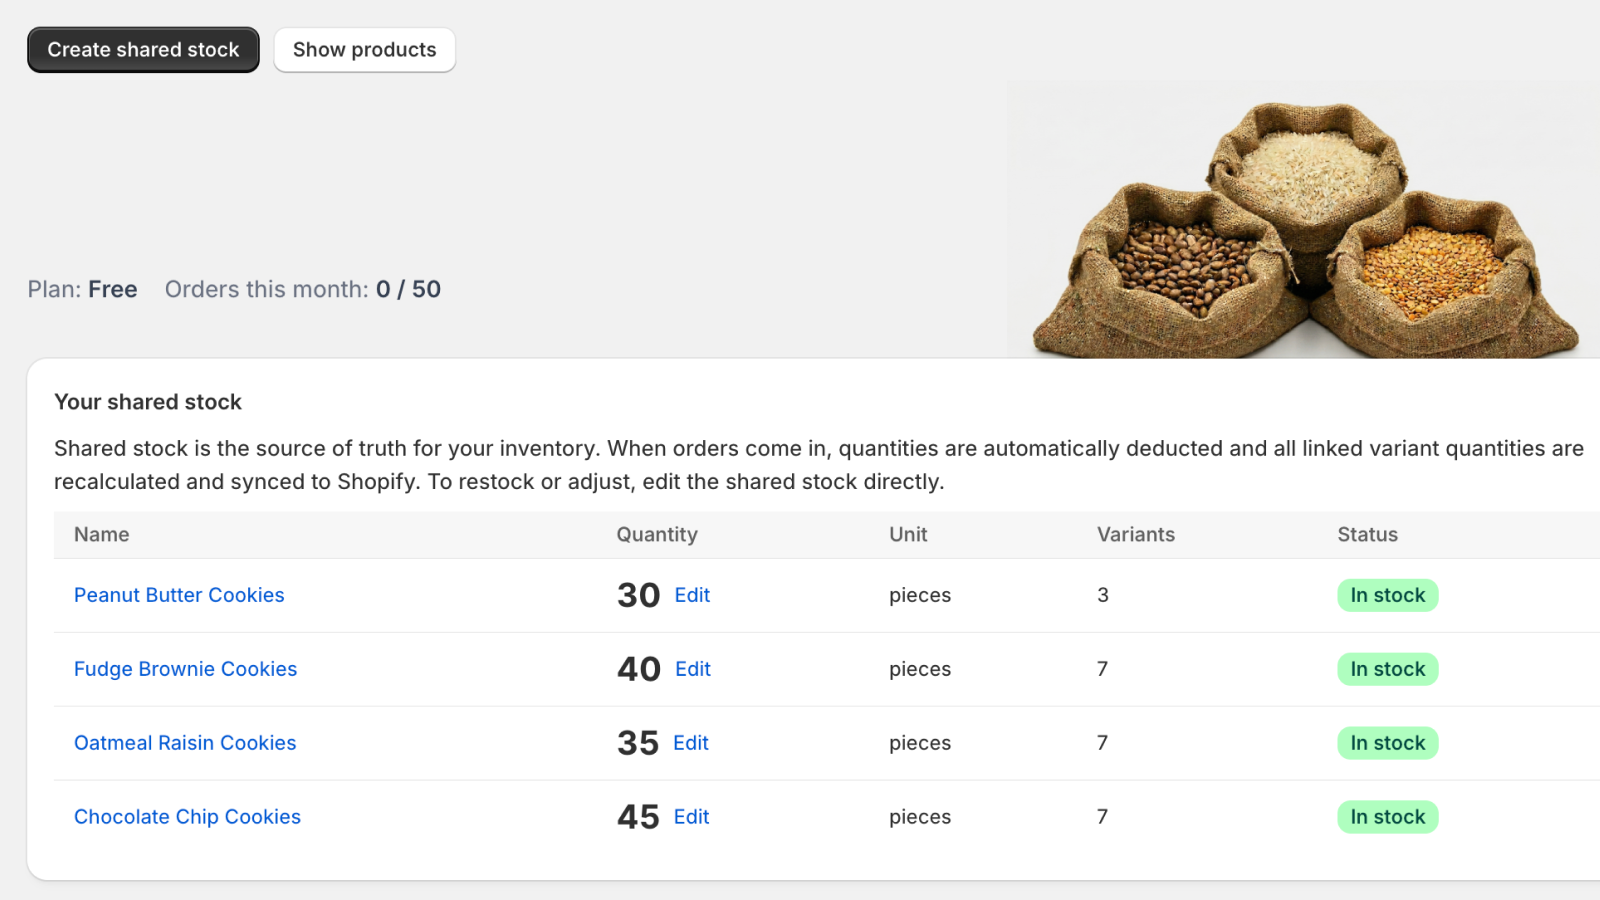The width and height of the screenshot is (1600, 900).
Task: Open the Peanut Butter Cookies link
Action: [179, 595]
